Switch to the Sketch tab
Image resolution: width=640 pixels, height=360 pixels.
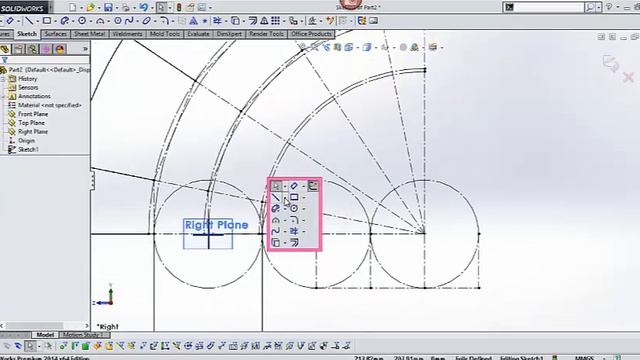click(27, 34)
